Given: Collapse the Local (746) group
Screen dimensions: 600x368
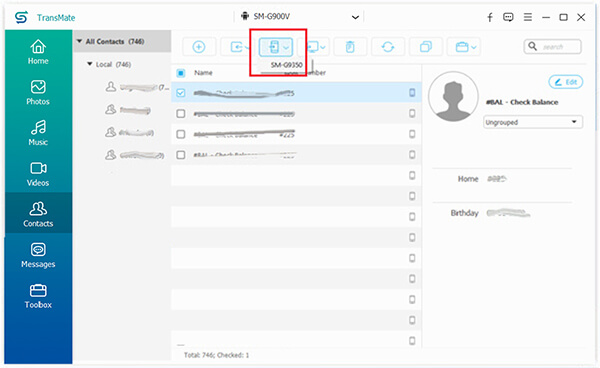Looking at the screenshot, I should [90, 64].
